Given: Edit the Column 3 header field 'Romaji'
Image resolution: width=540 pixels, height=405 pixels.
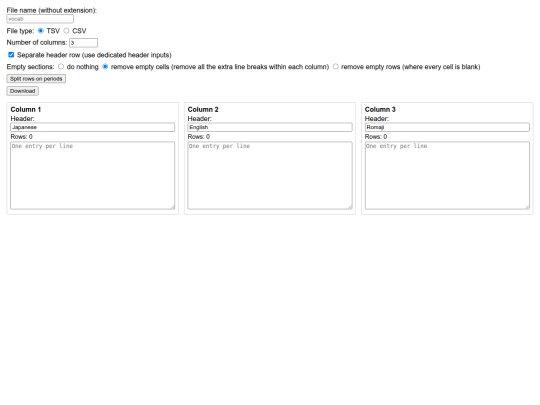Looking at the screenshot, I should (447, 127).
